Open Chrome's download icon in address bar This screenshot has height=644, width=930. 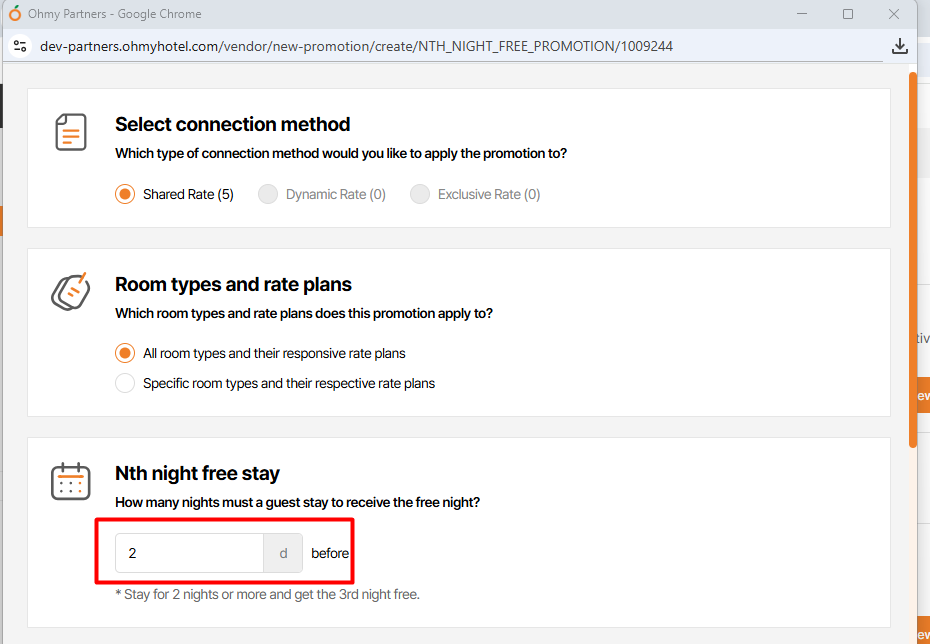click(x=899, y=46)
